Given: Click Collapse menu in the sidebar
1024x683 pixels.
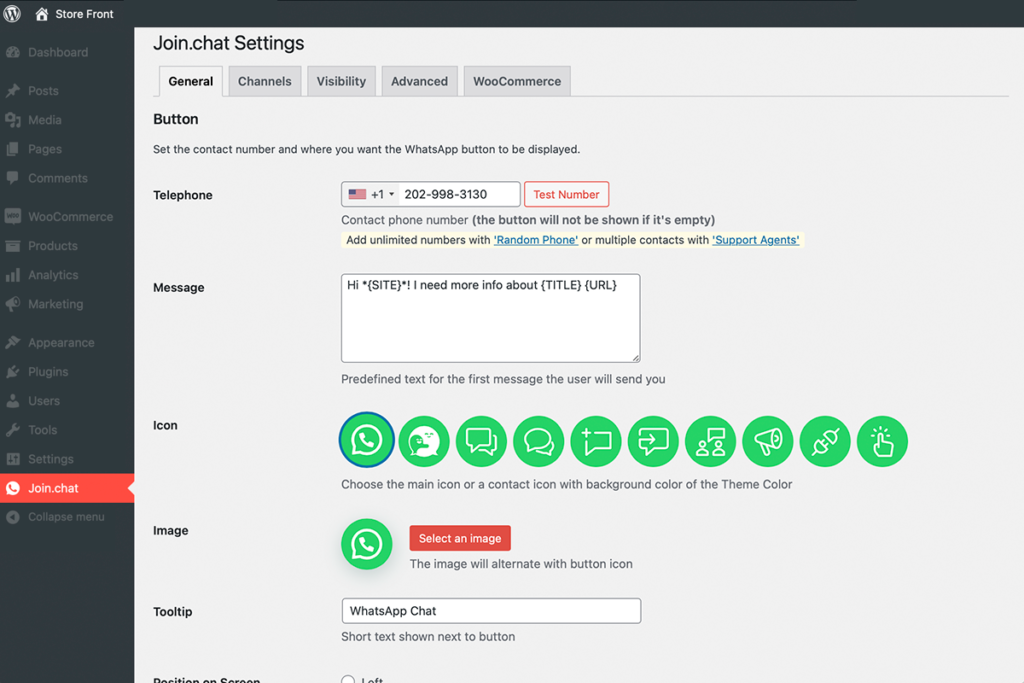Looking at the screenshot, I should [66, 517].
